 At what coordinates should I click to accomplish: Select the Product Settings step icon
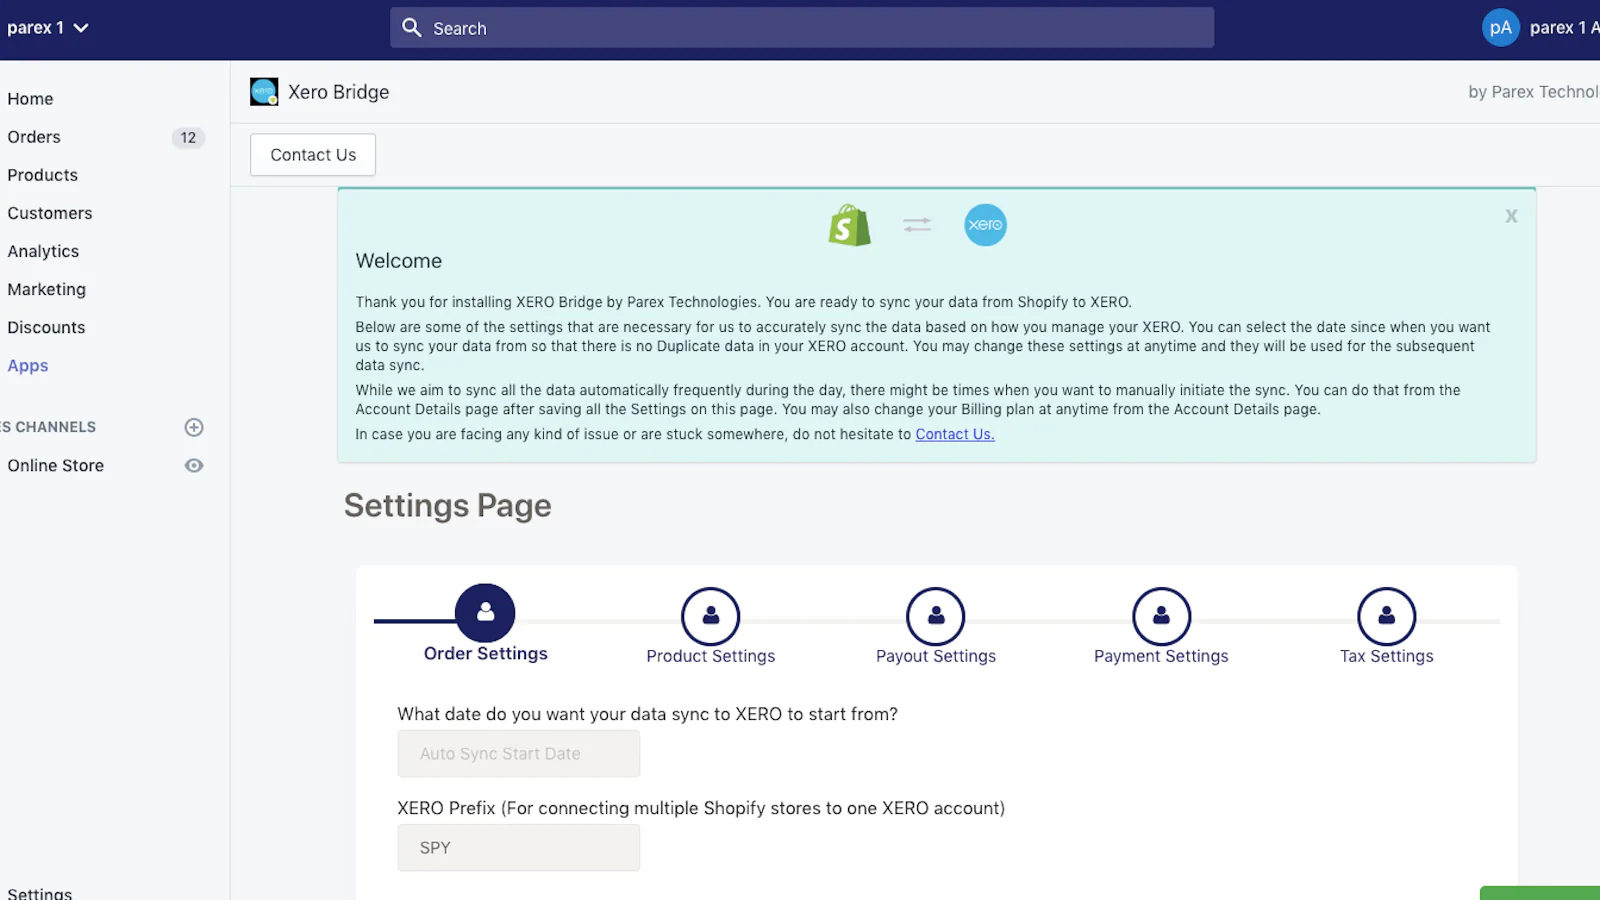710,616
